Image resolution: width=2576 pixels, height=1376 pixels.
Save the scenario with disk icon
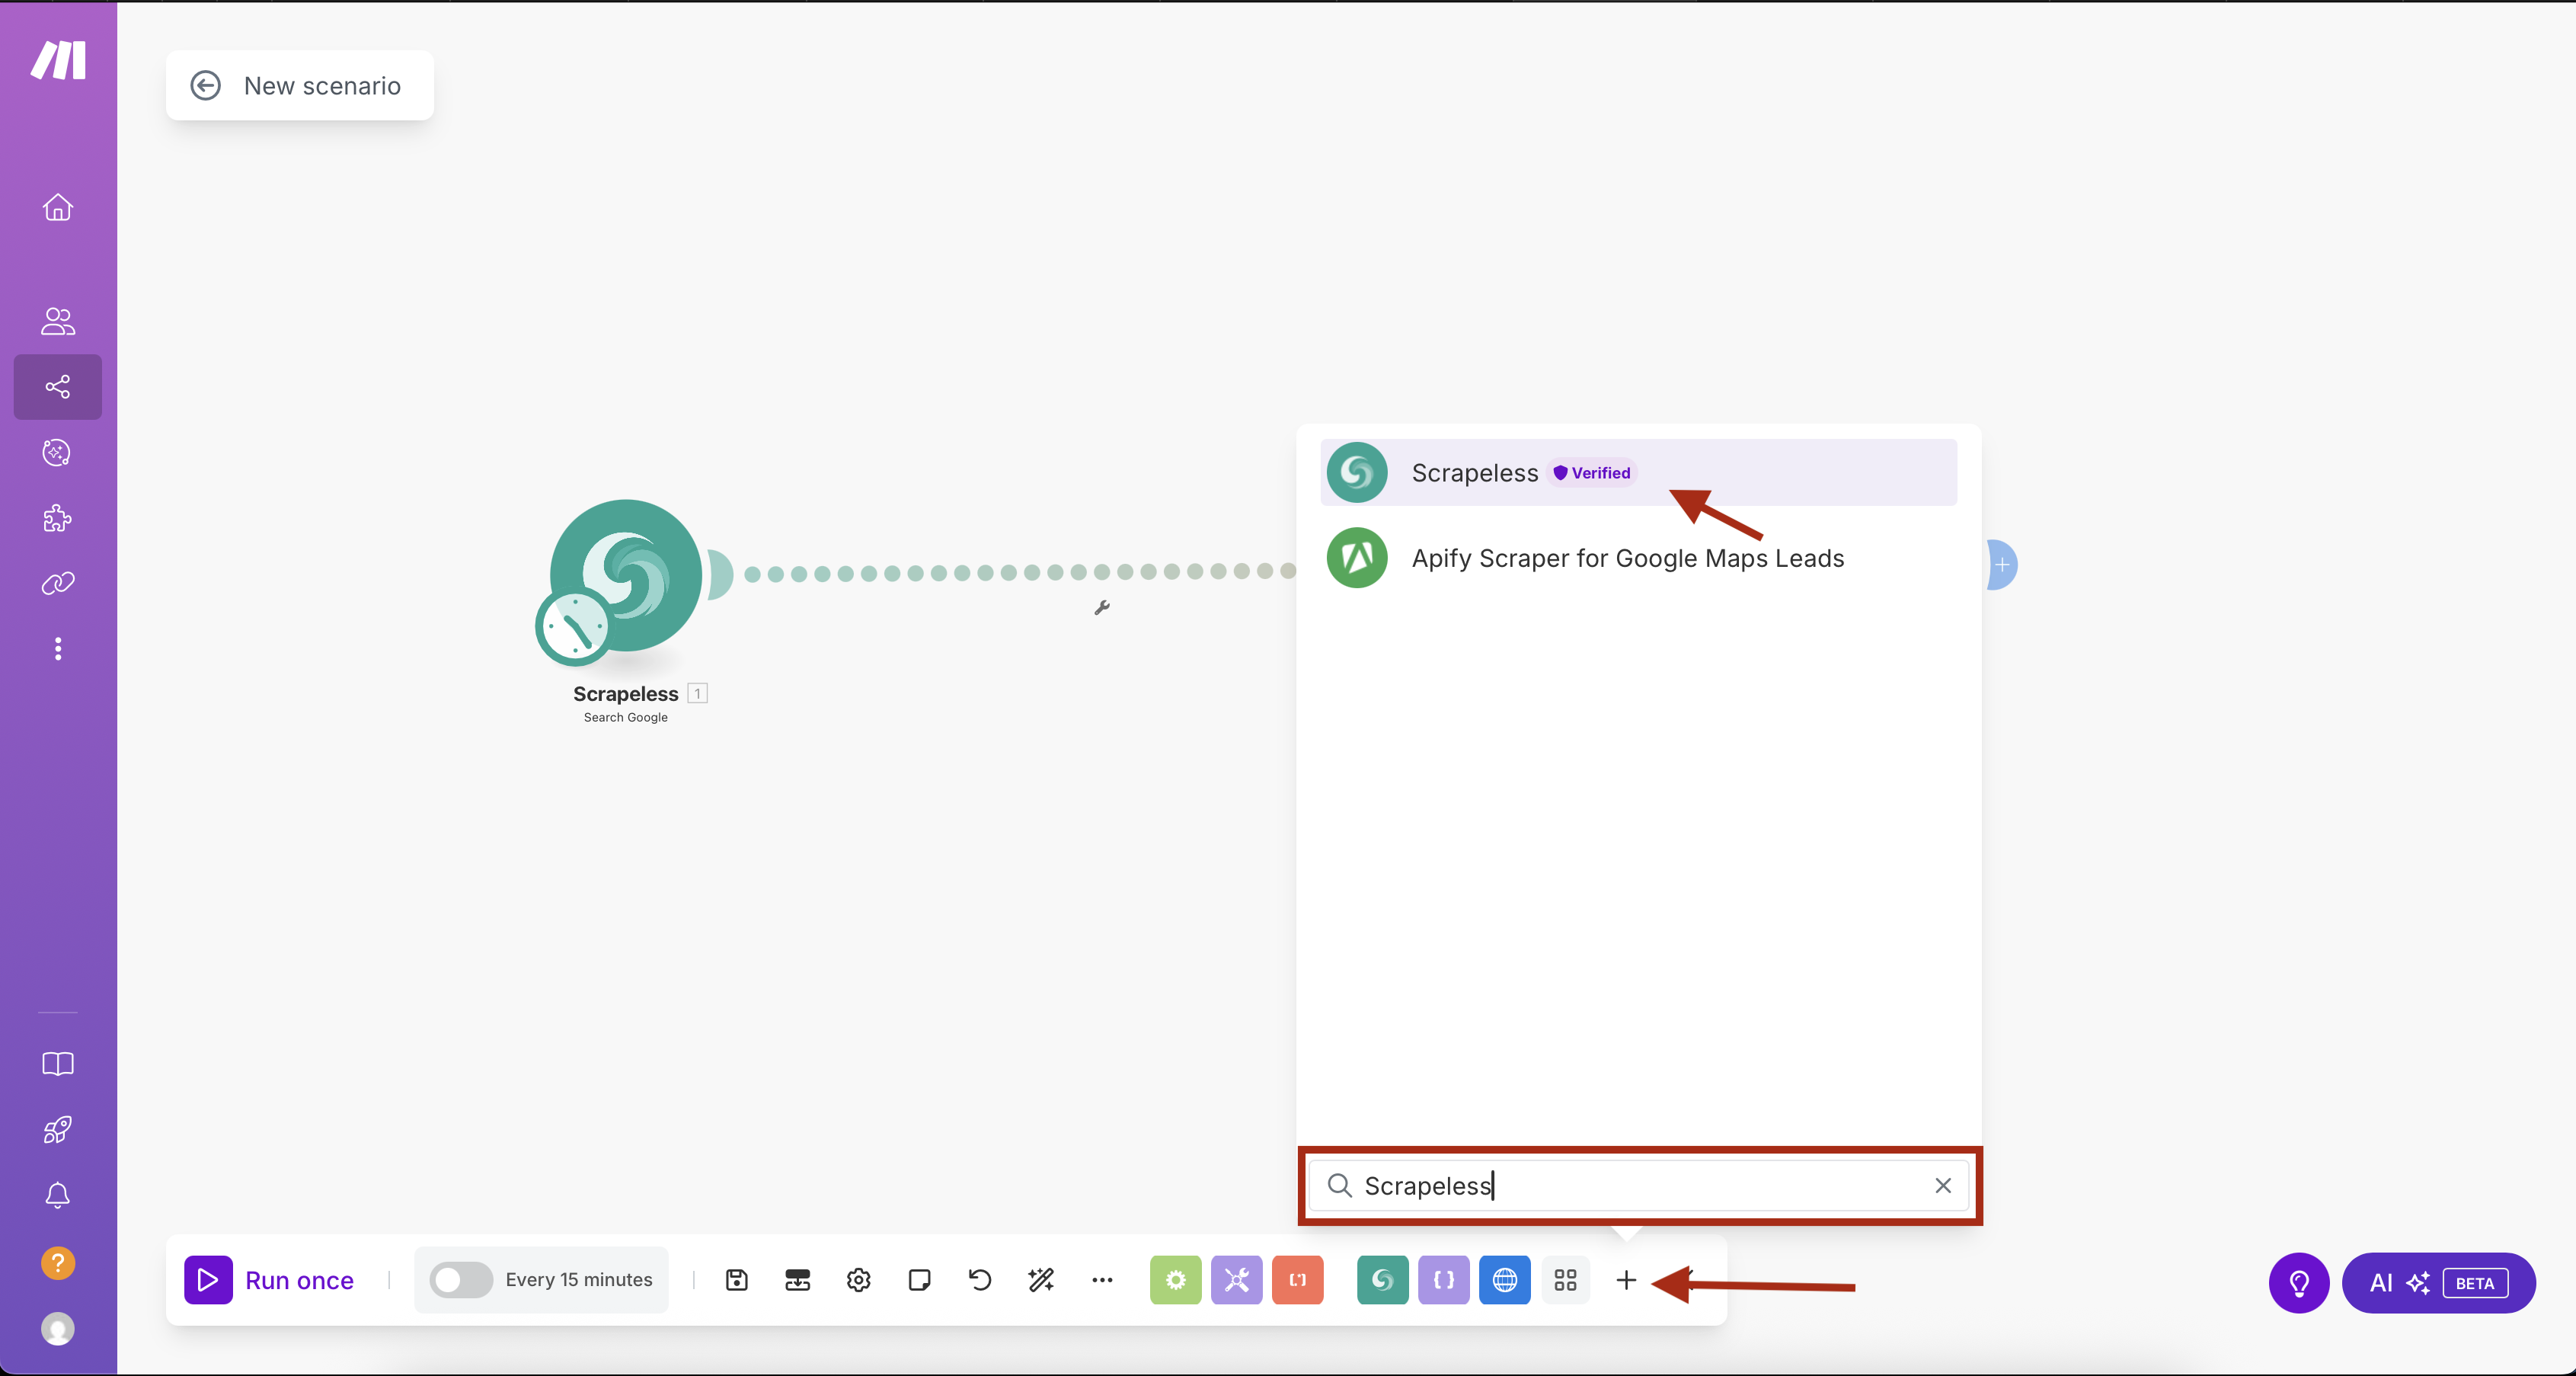pos(737,1280)
